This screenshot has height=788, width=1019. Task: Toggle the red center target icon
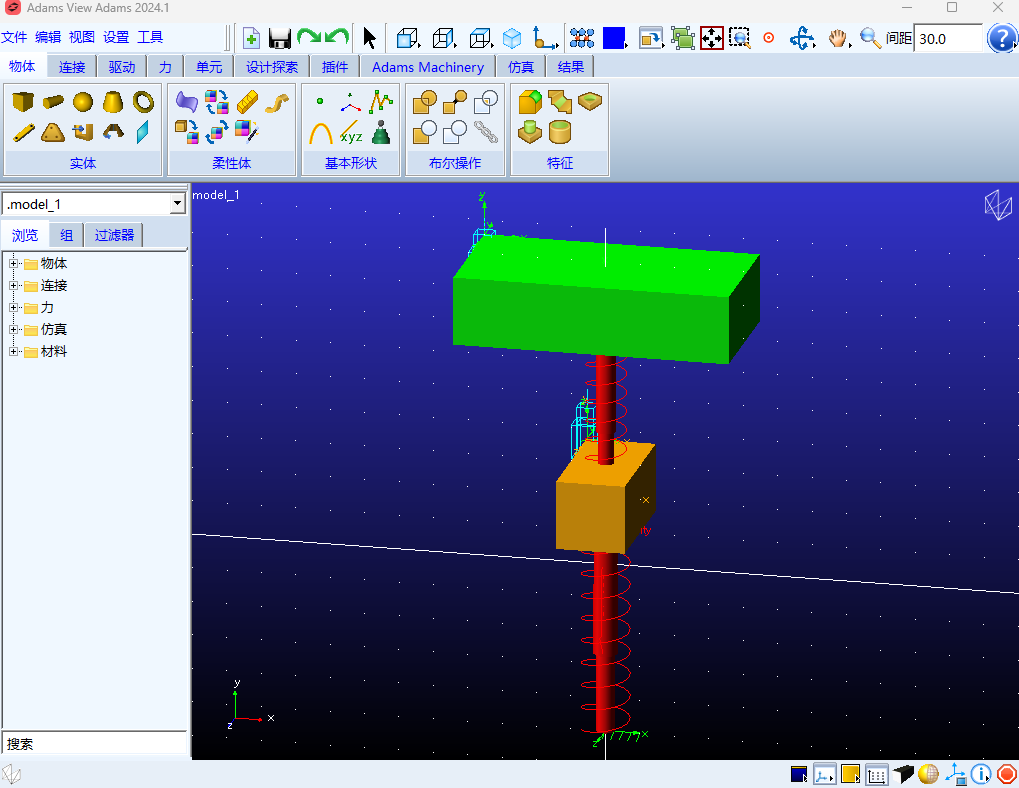[769, 38]
